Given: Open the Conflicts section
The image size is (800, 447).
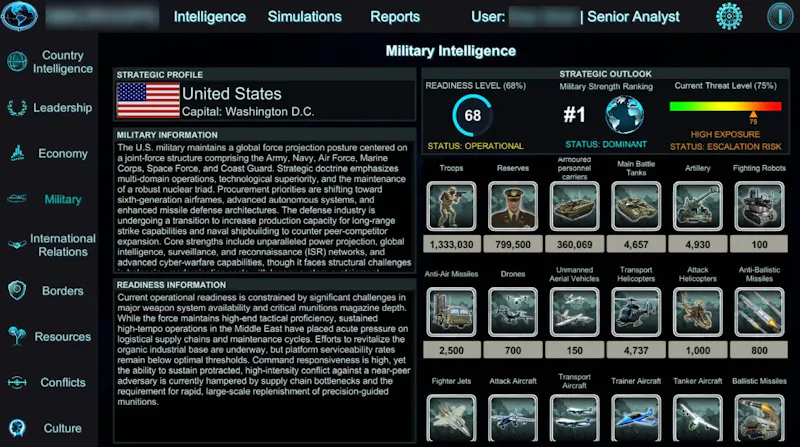Looking at the screenshot, I should pos(63,383).
